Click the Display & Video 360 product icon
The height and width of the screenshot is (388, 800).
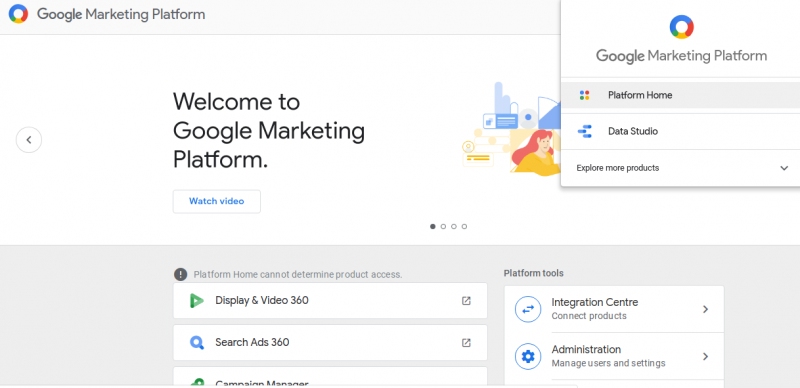[196, 301]
